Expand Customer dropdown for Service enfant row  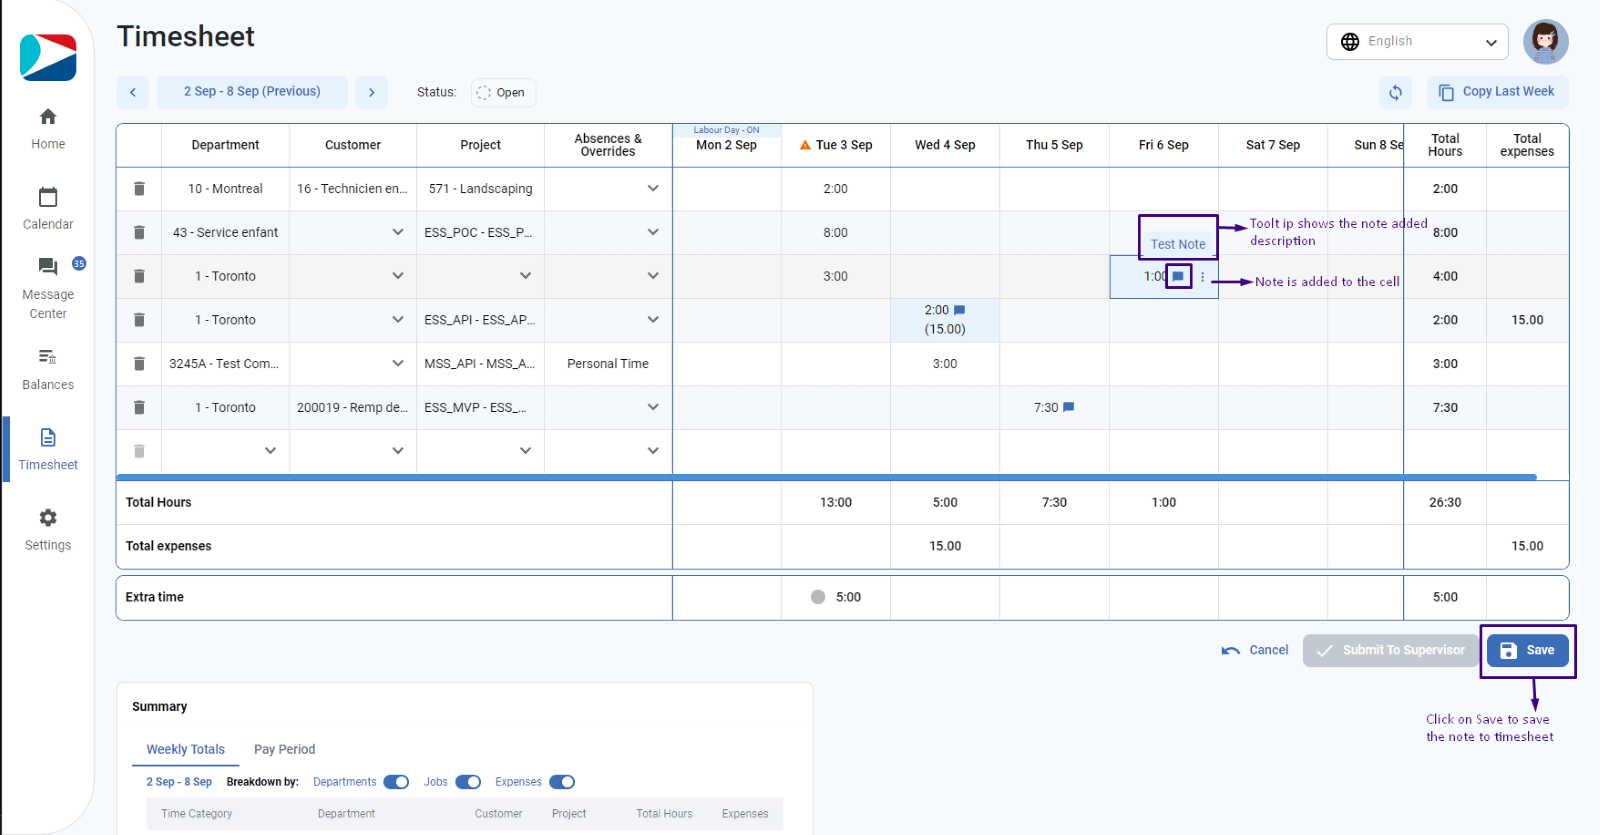[x=398, y=232]
